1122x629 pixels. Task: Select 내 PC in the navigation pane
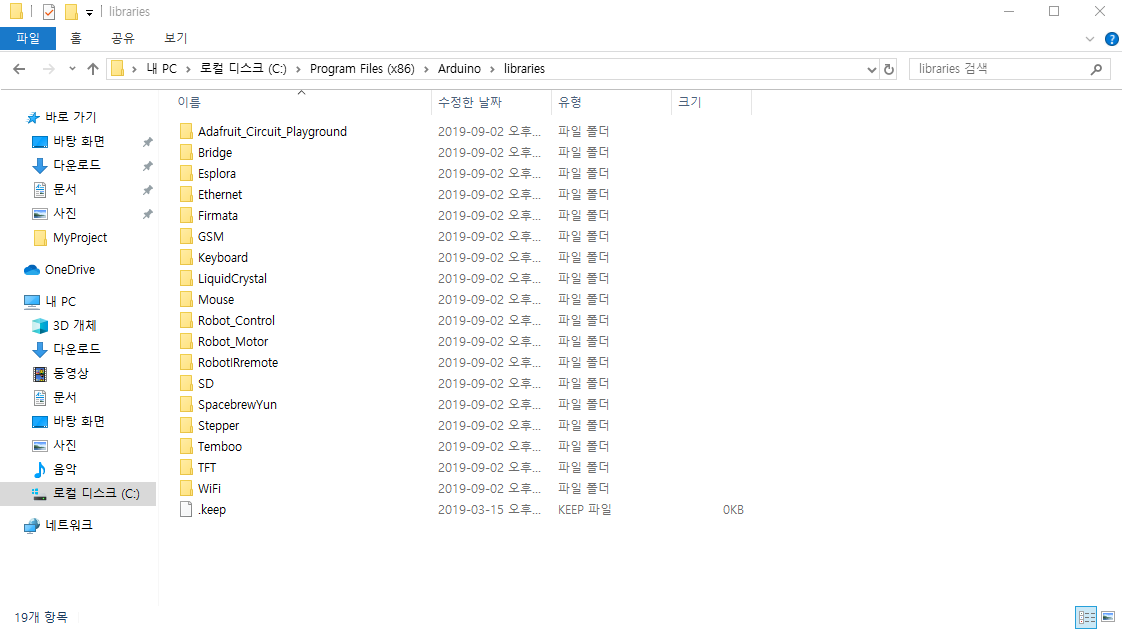click(x=50, y=301)
